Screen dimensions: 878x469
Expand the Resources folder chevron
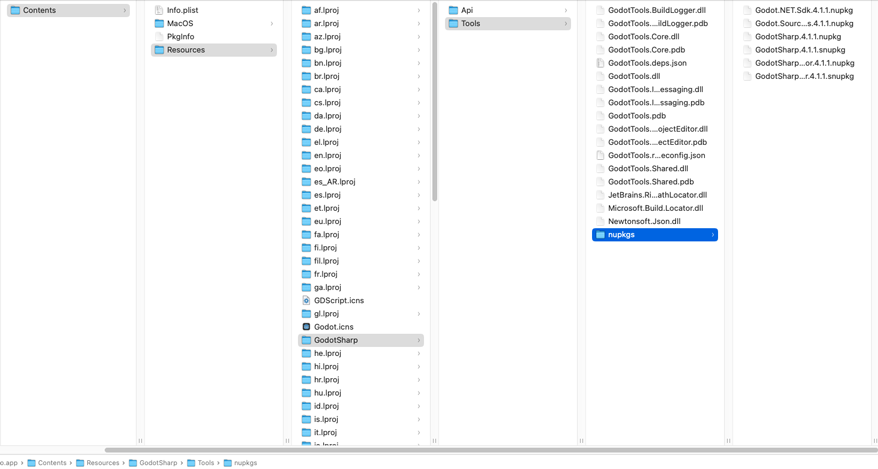pyautogui.click(x=272, y=50)
